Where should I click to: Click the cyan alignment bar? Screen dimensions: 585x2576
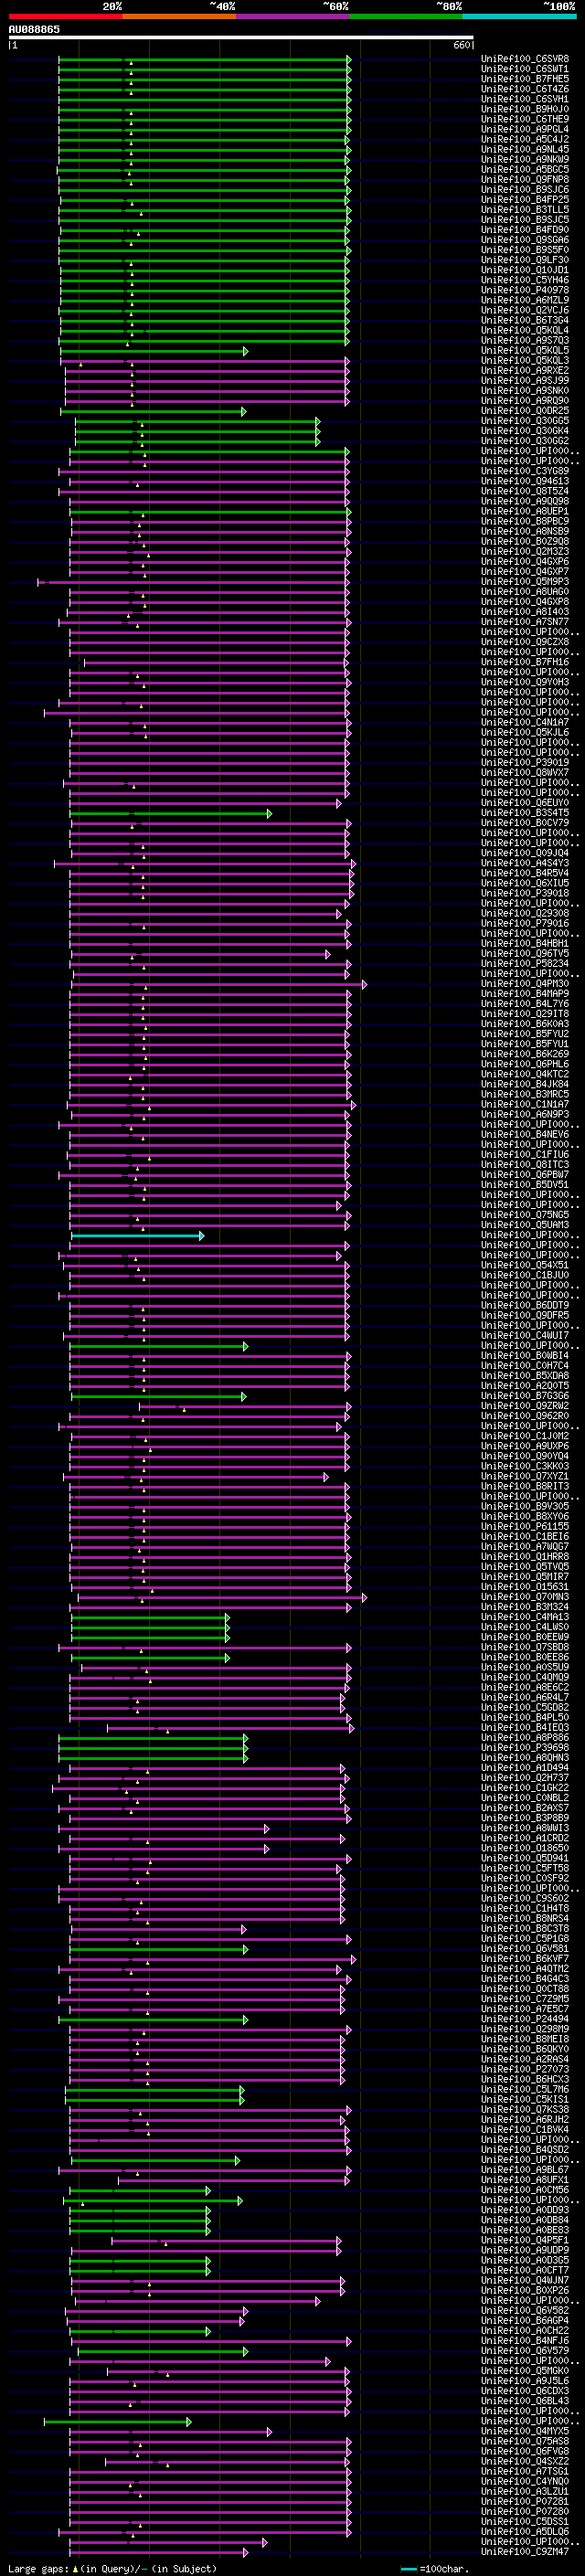(137, 1236)
